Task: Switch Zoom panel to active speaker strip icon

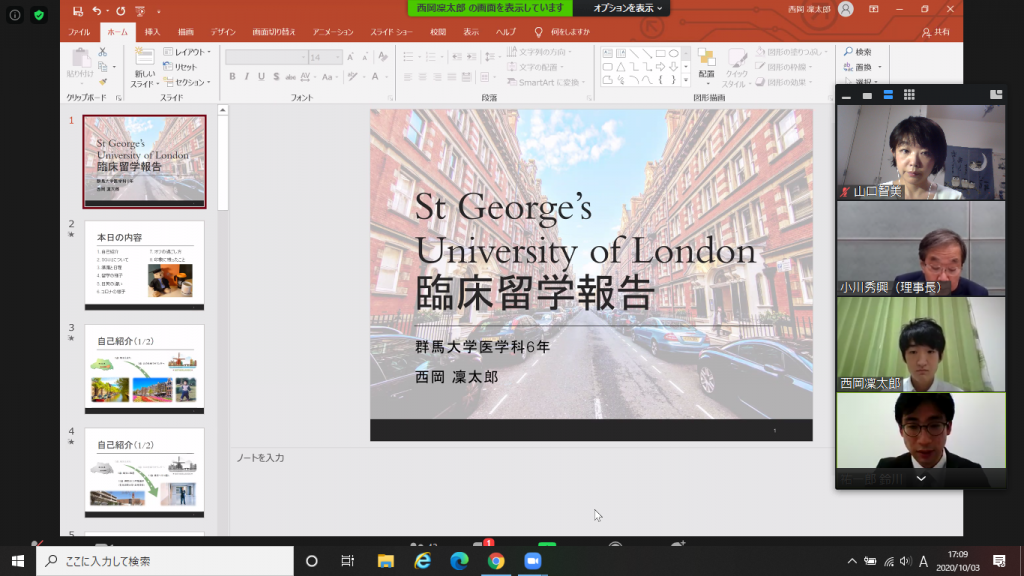Action: (x=888, y=95)
